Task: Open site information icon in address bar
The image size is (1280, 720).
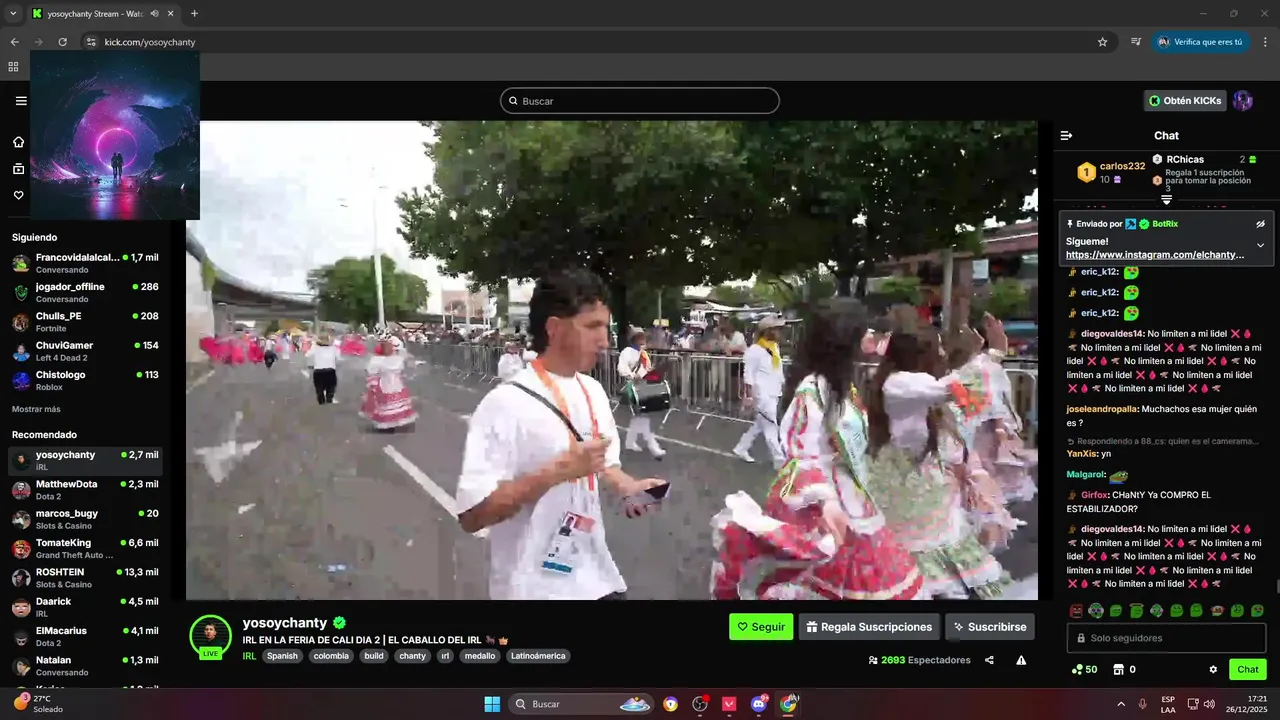Action: click(90, 42)
